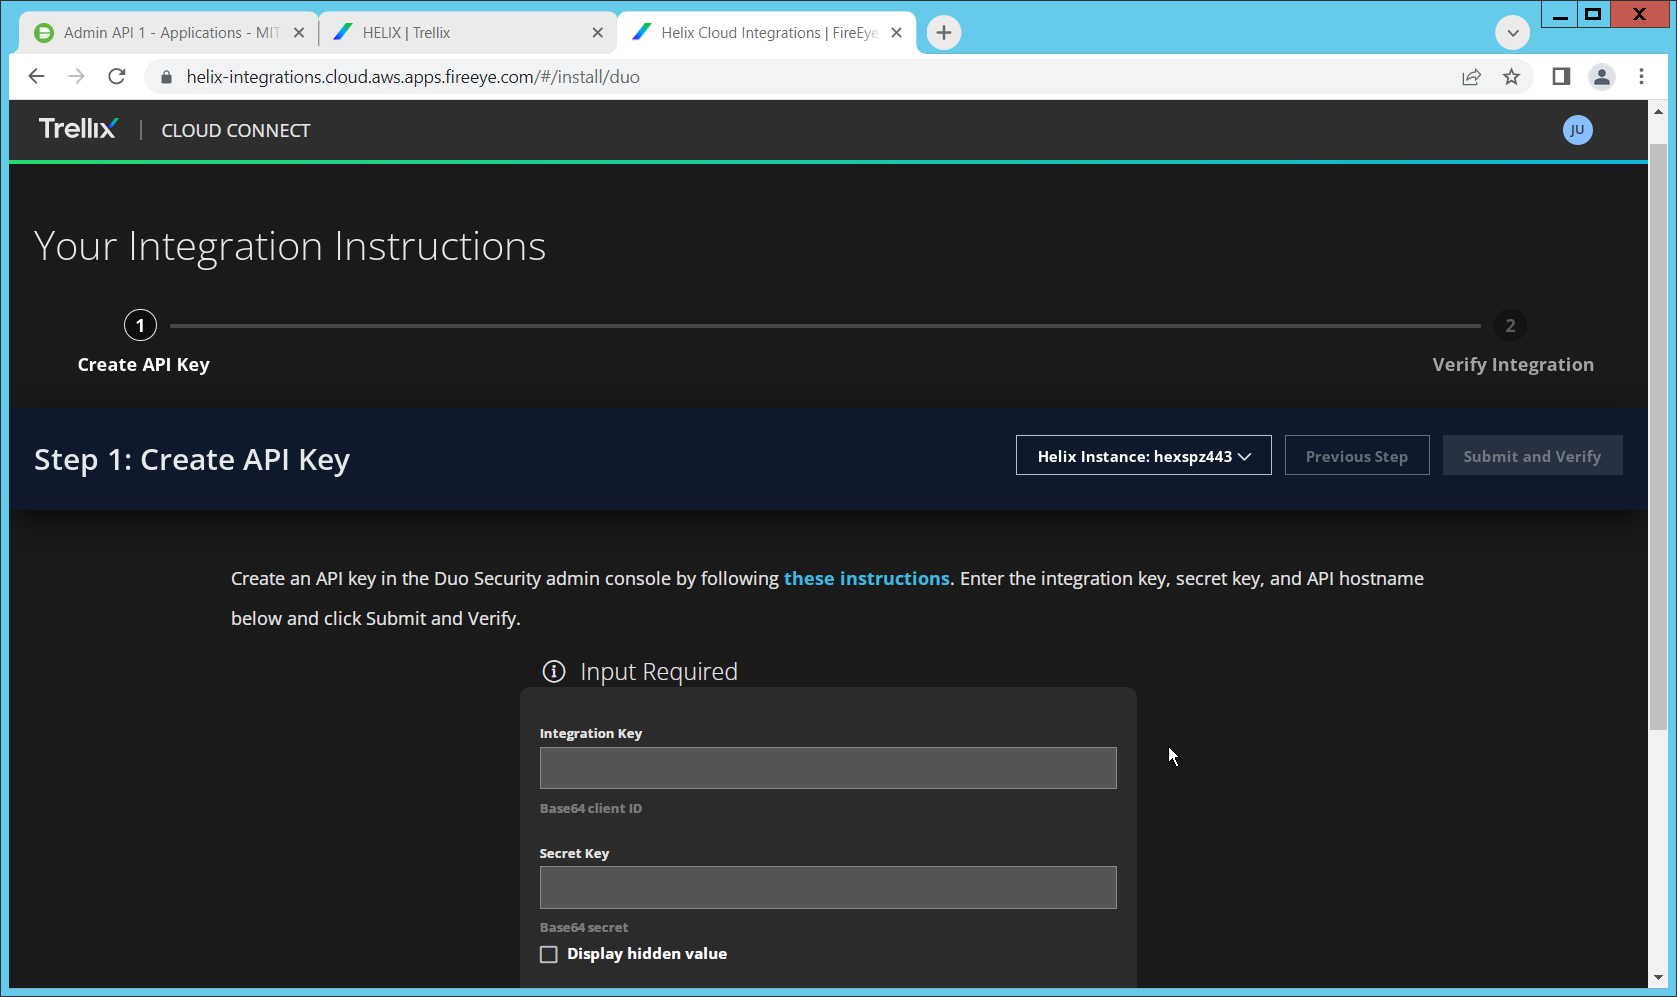Focus the Secret Key input field
The height and width of the screenshot is (997, 1677).
pyautogui.click(x=827, y=887)
